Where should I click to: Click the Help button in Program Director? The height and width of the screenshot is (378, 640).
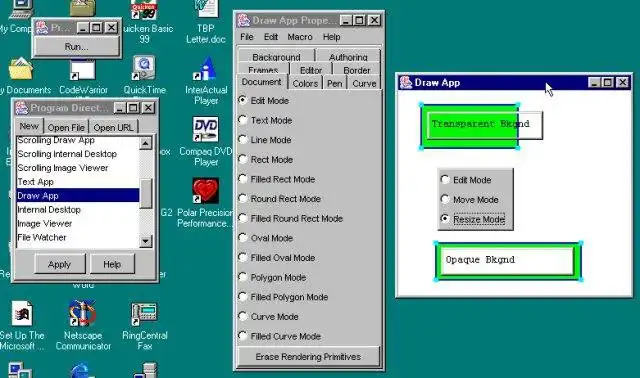[112, 264]
